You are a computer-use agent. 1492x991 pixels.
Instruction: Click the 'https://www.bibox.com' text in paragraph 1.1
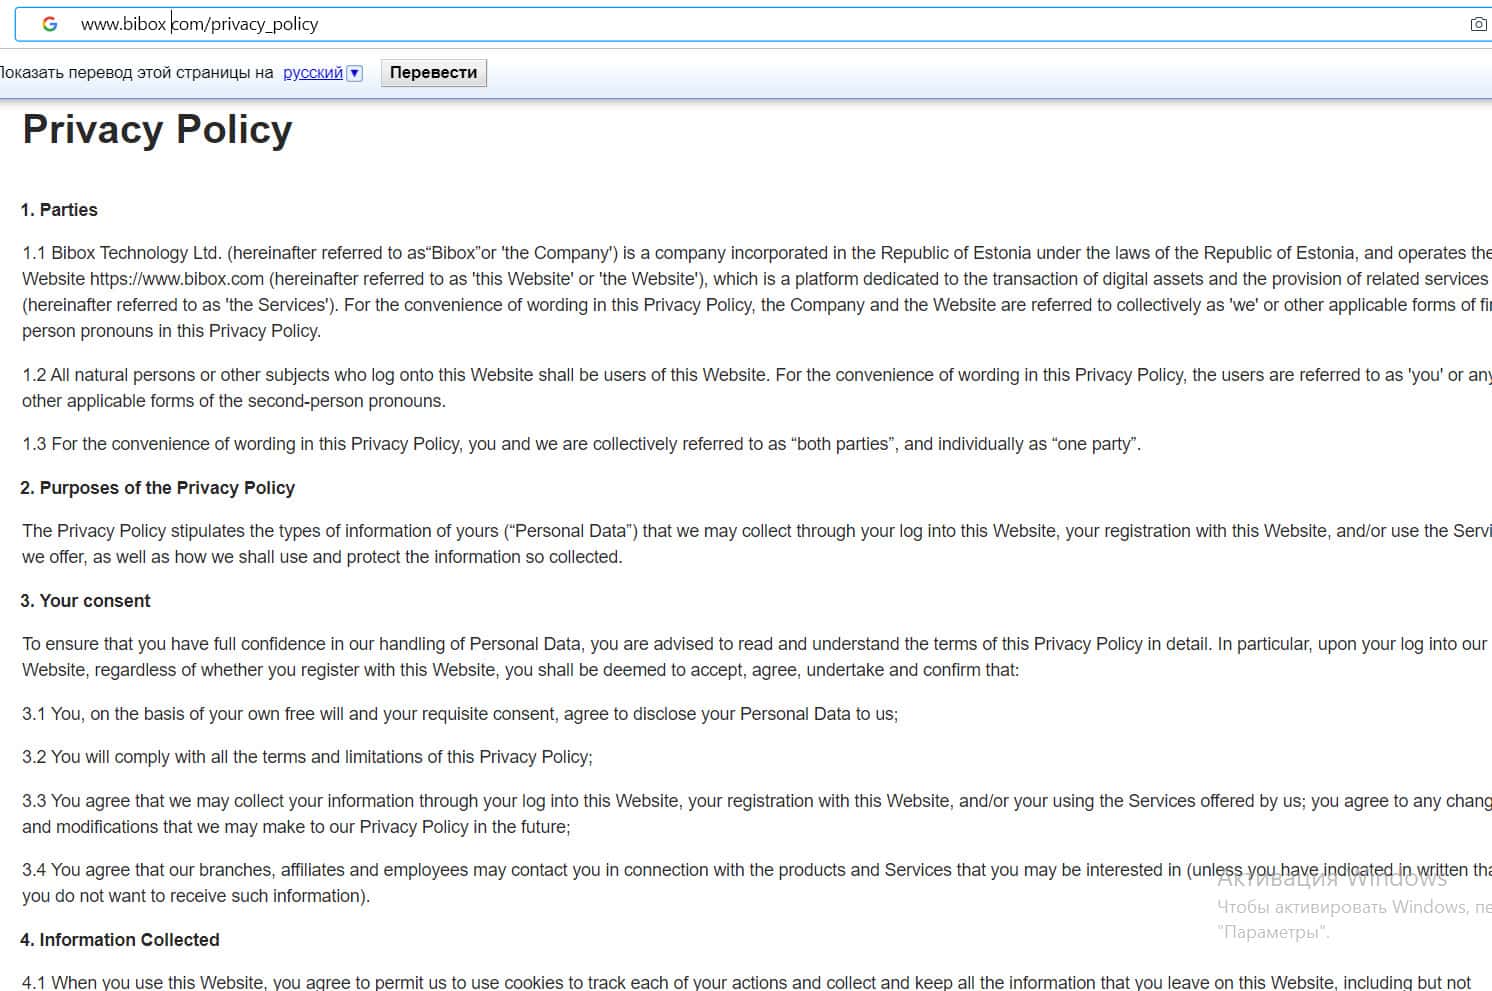tap(177, 279)
